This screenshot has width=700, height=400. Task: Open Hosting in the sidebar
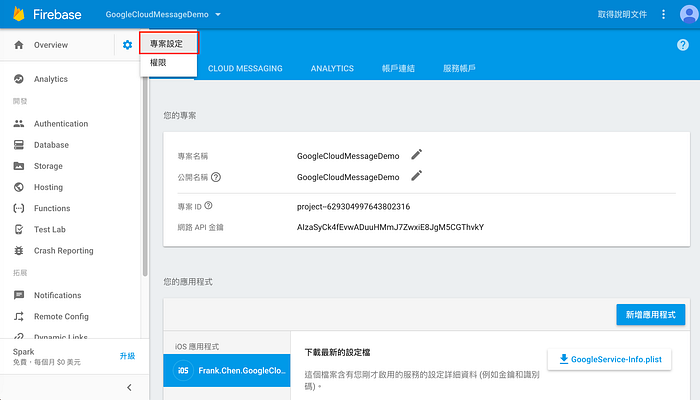click(48, 187)
